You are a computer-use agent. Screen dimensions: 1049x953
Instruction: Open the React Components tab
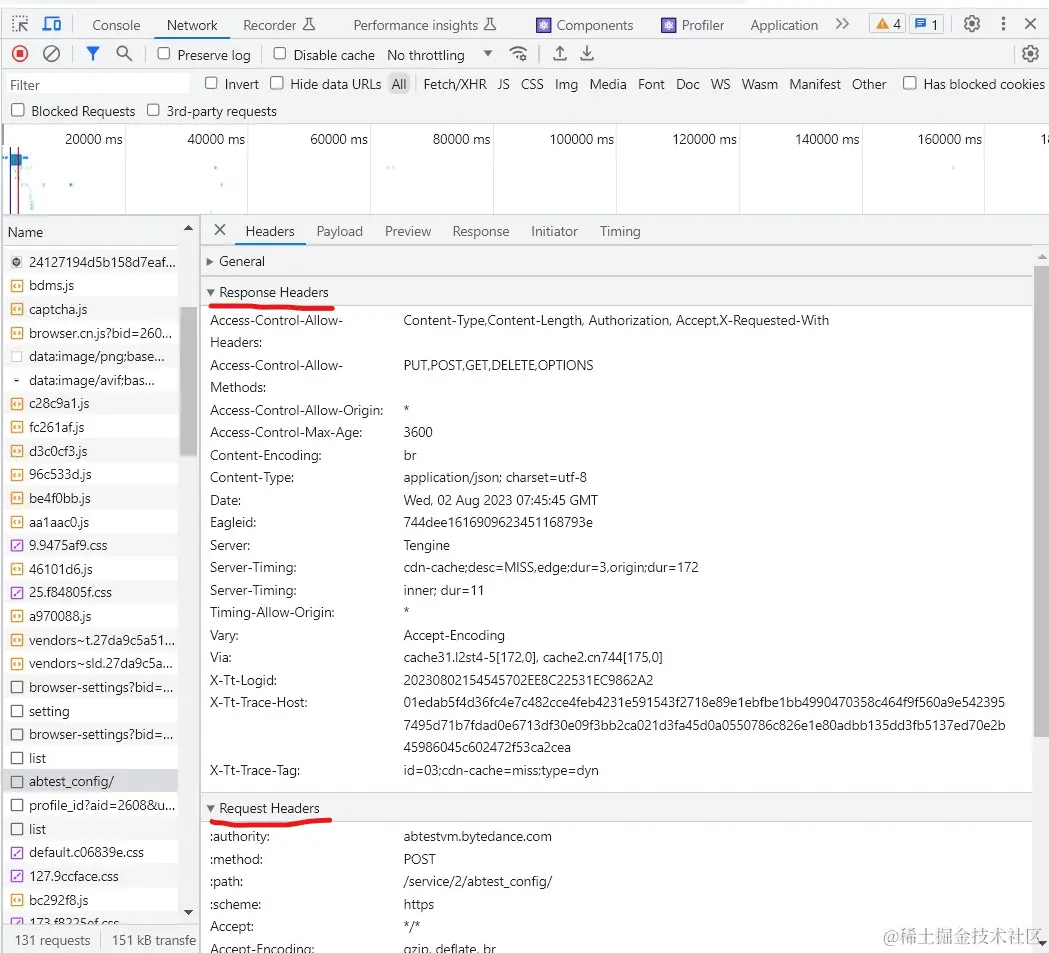585,25
